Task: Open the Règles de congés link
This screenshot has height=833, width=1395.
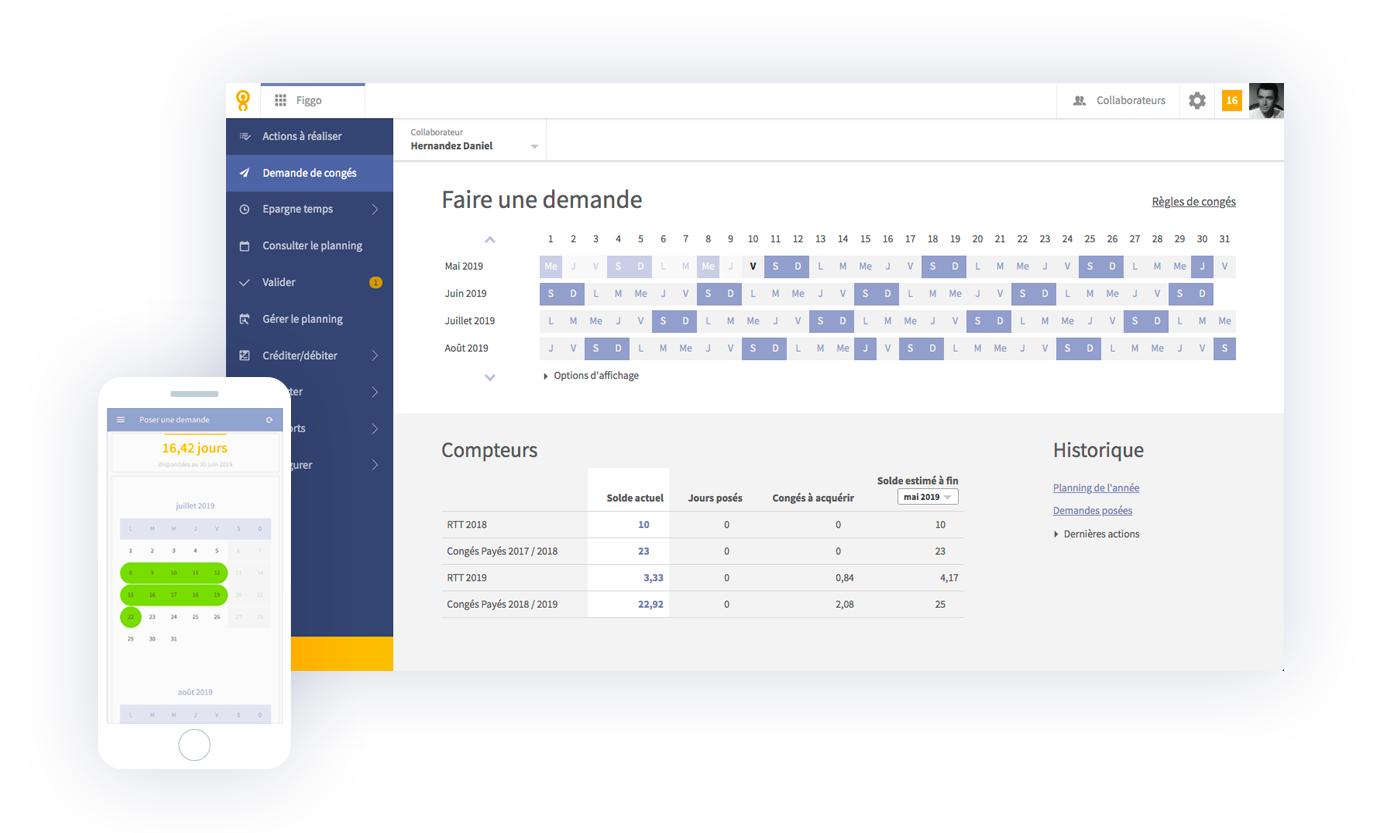Action: [x=1194, y=202]
